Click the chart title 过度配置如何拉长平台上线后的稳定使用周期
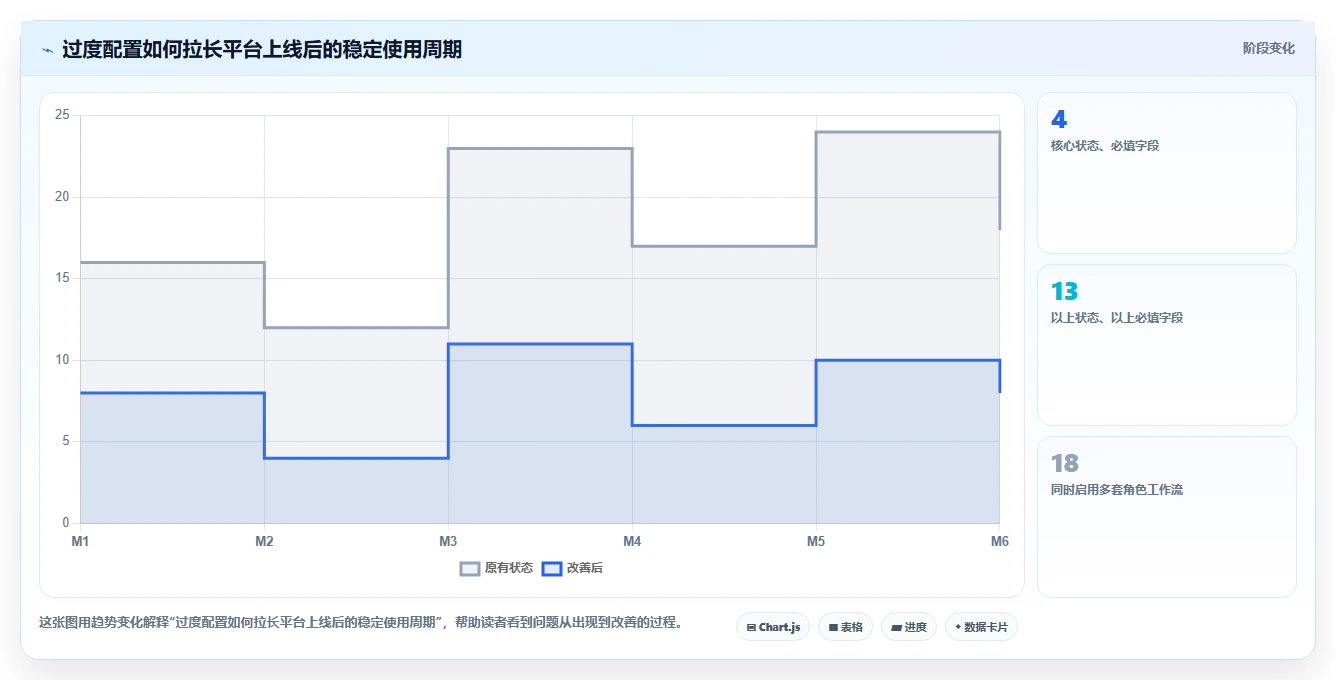 click(x=262, y=49)
